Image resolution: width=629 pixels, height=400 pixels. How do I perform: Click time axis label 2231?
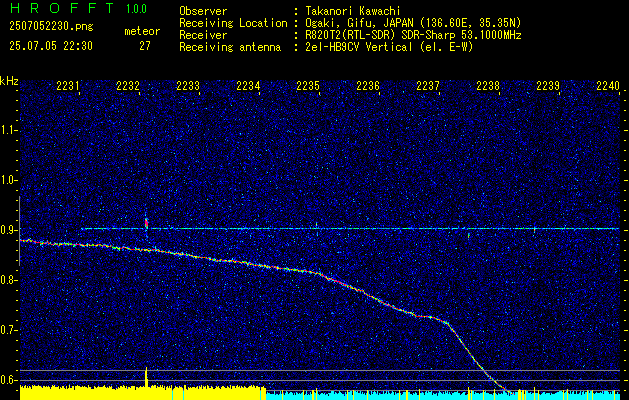(x=67, y=85)
